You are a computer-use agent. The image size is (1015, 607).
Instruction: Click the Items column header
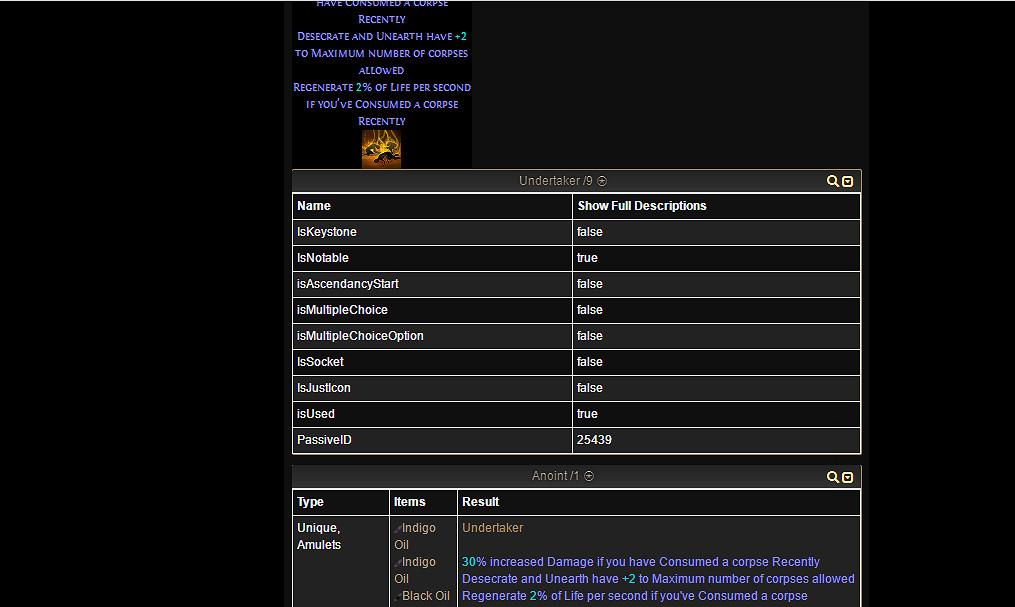point(409,502)
